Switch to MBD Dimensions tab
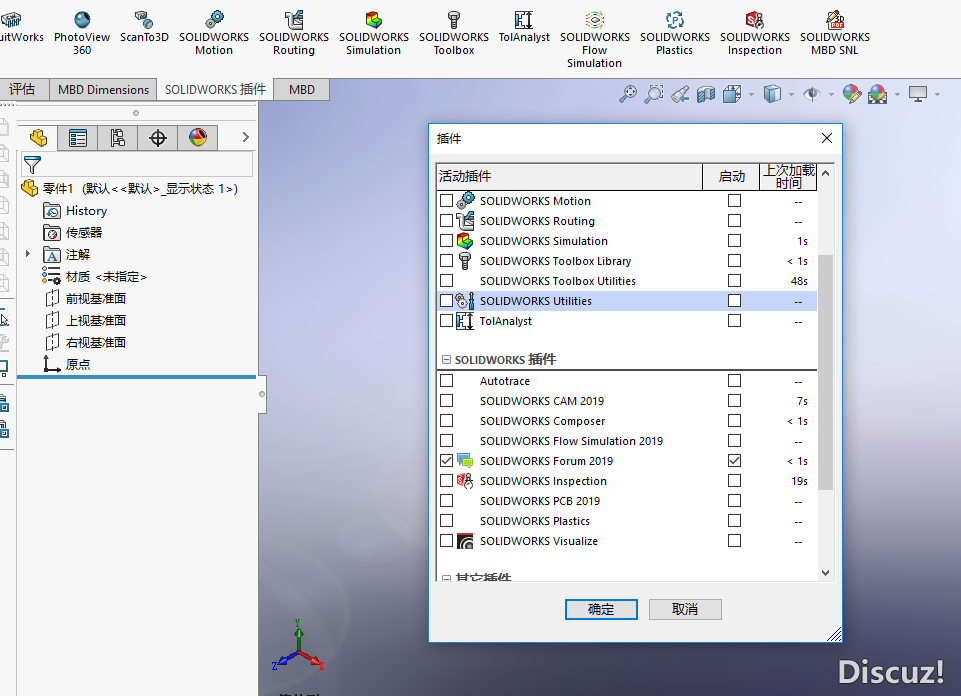Image resolution: width=961 pixels, height=696 pixels. pos(103,89)
